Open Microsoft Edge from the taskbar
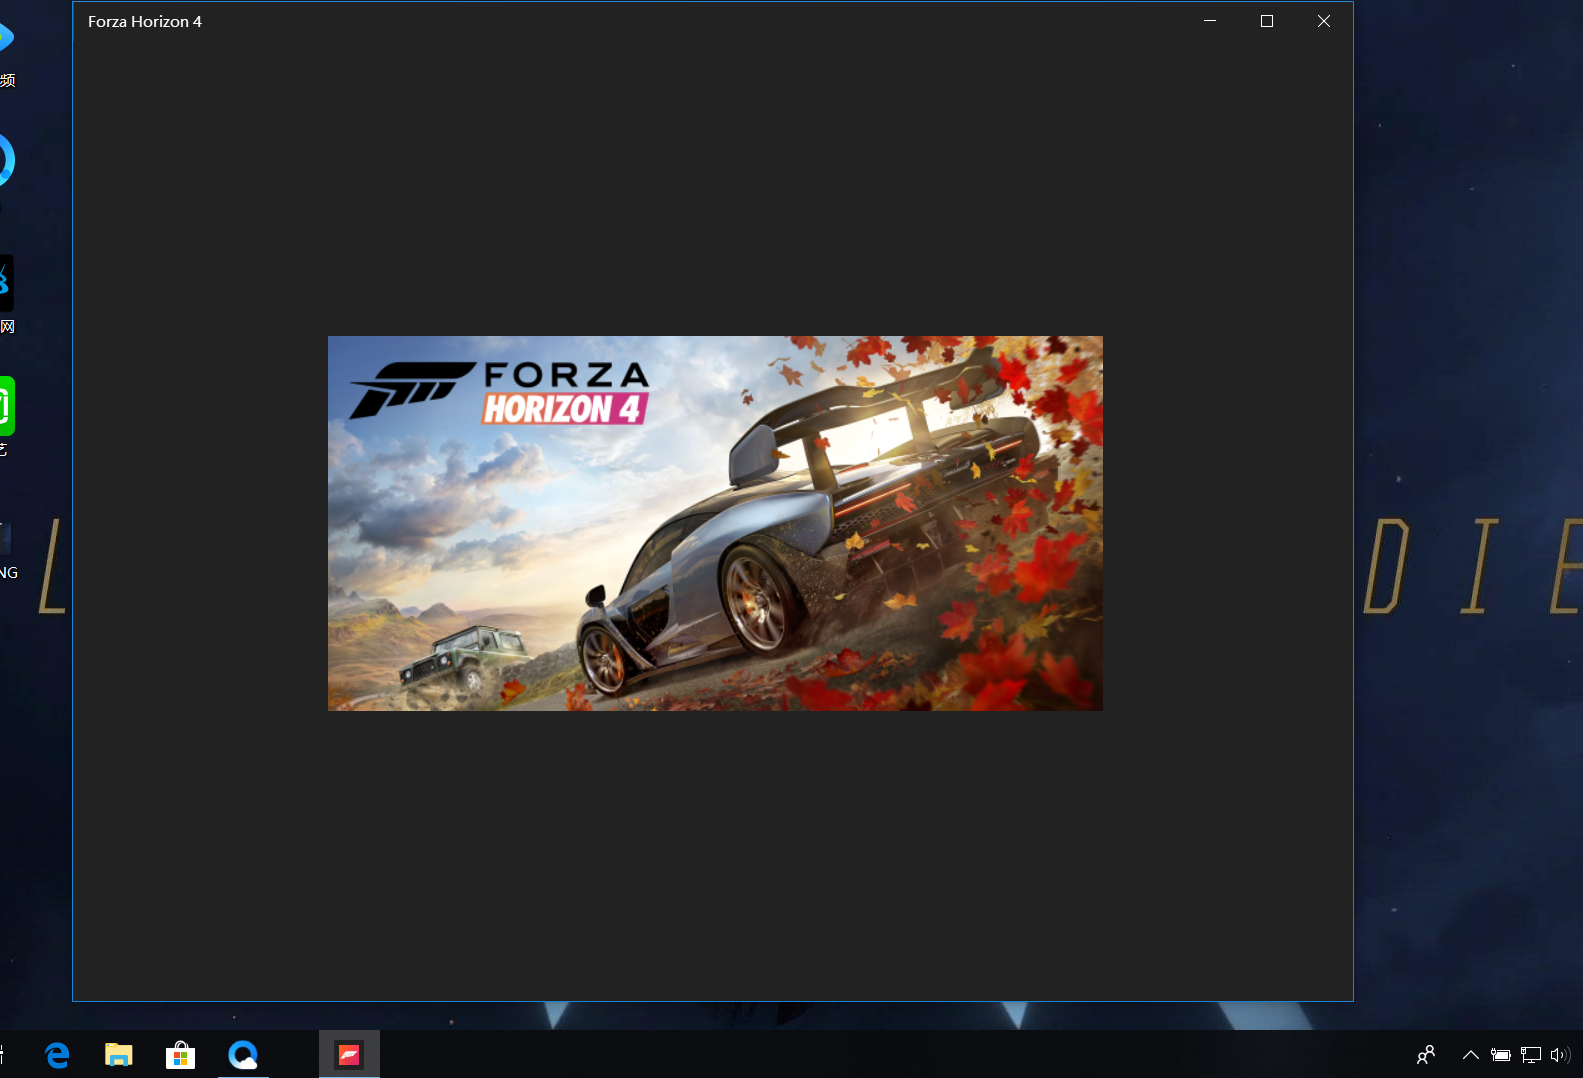The height and width of the screenshot is (1078, 1583). 58,1054
